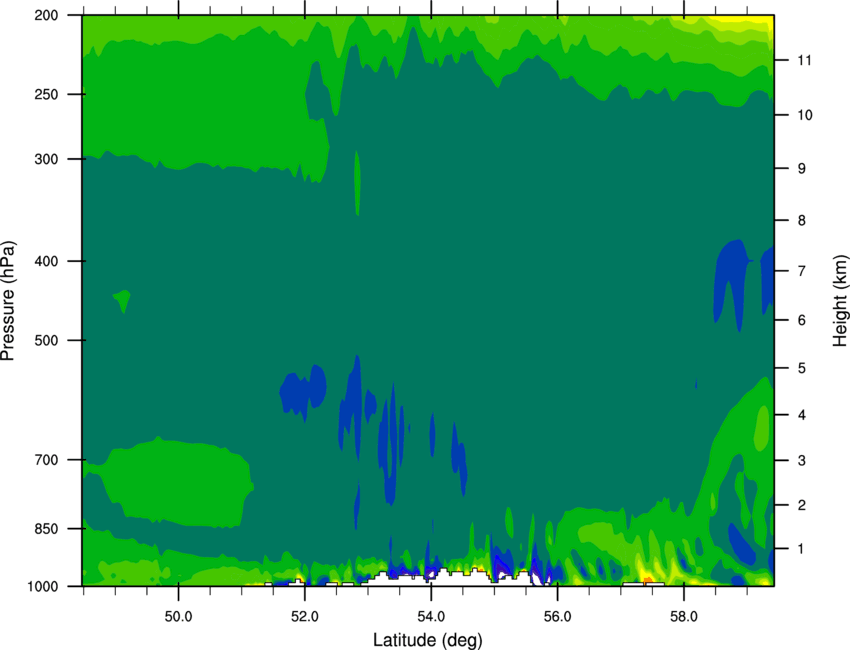Click the 1 km height label

801,549
